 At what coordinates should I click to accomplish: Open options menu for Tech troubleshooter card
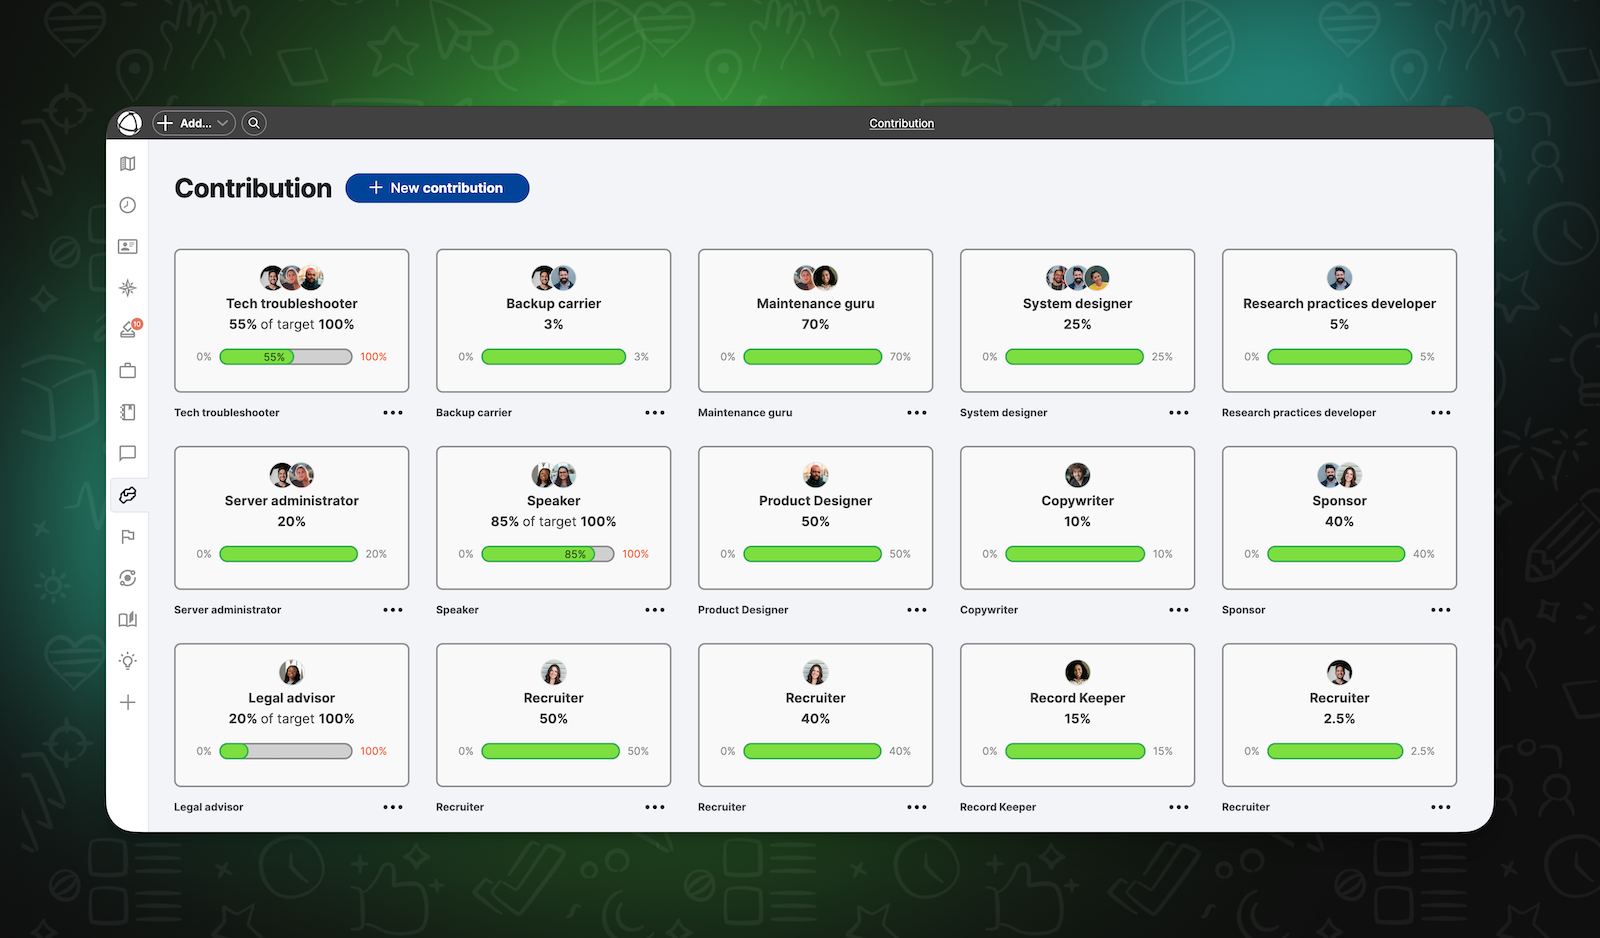coord(392,412)
